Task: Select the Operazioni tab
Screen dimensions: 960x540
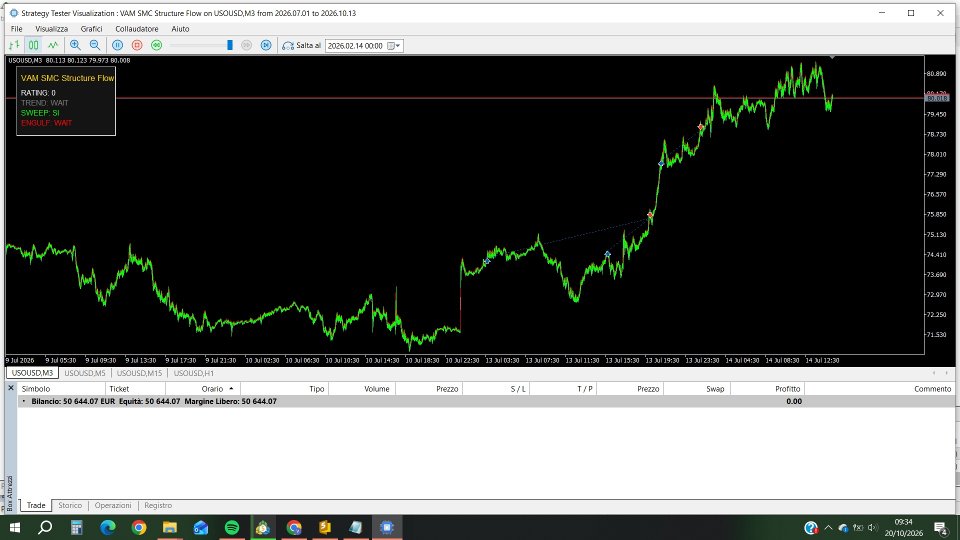Action: pyautogui.click(x=113, y=505)
